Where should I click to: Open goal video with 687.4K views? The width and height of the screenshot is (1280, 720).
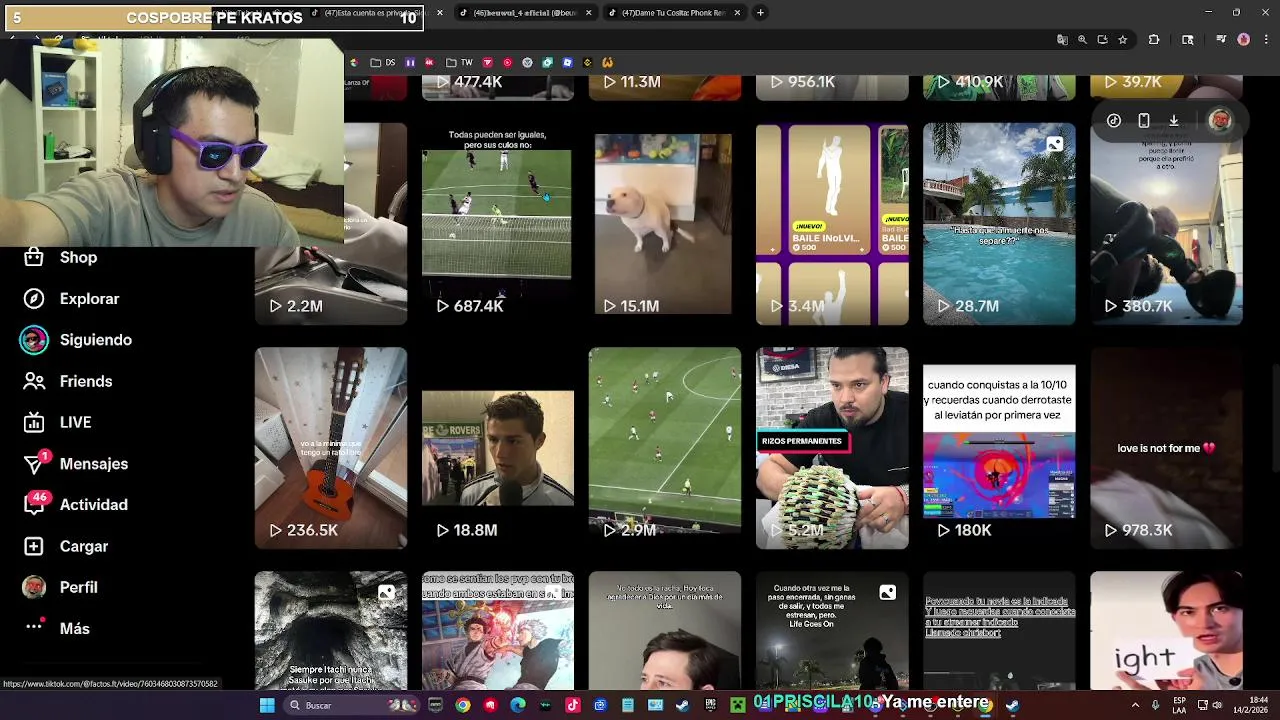(x=498, y=224)
